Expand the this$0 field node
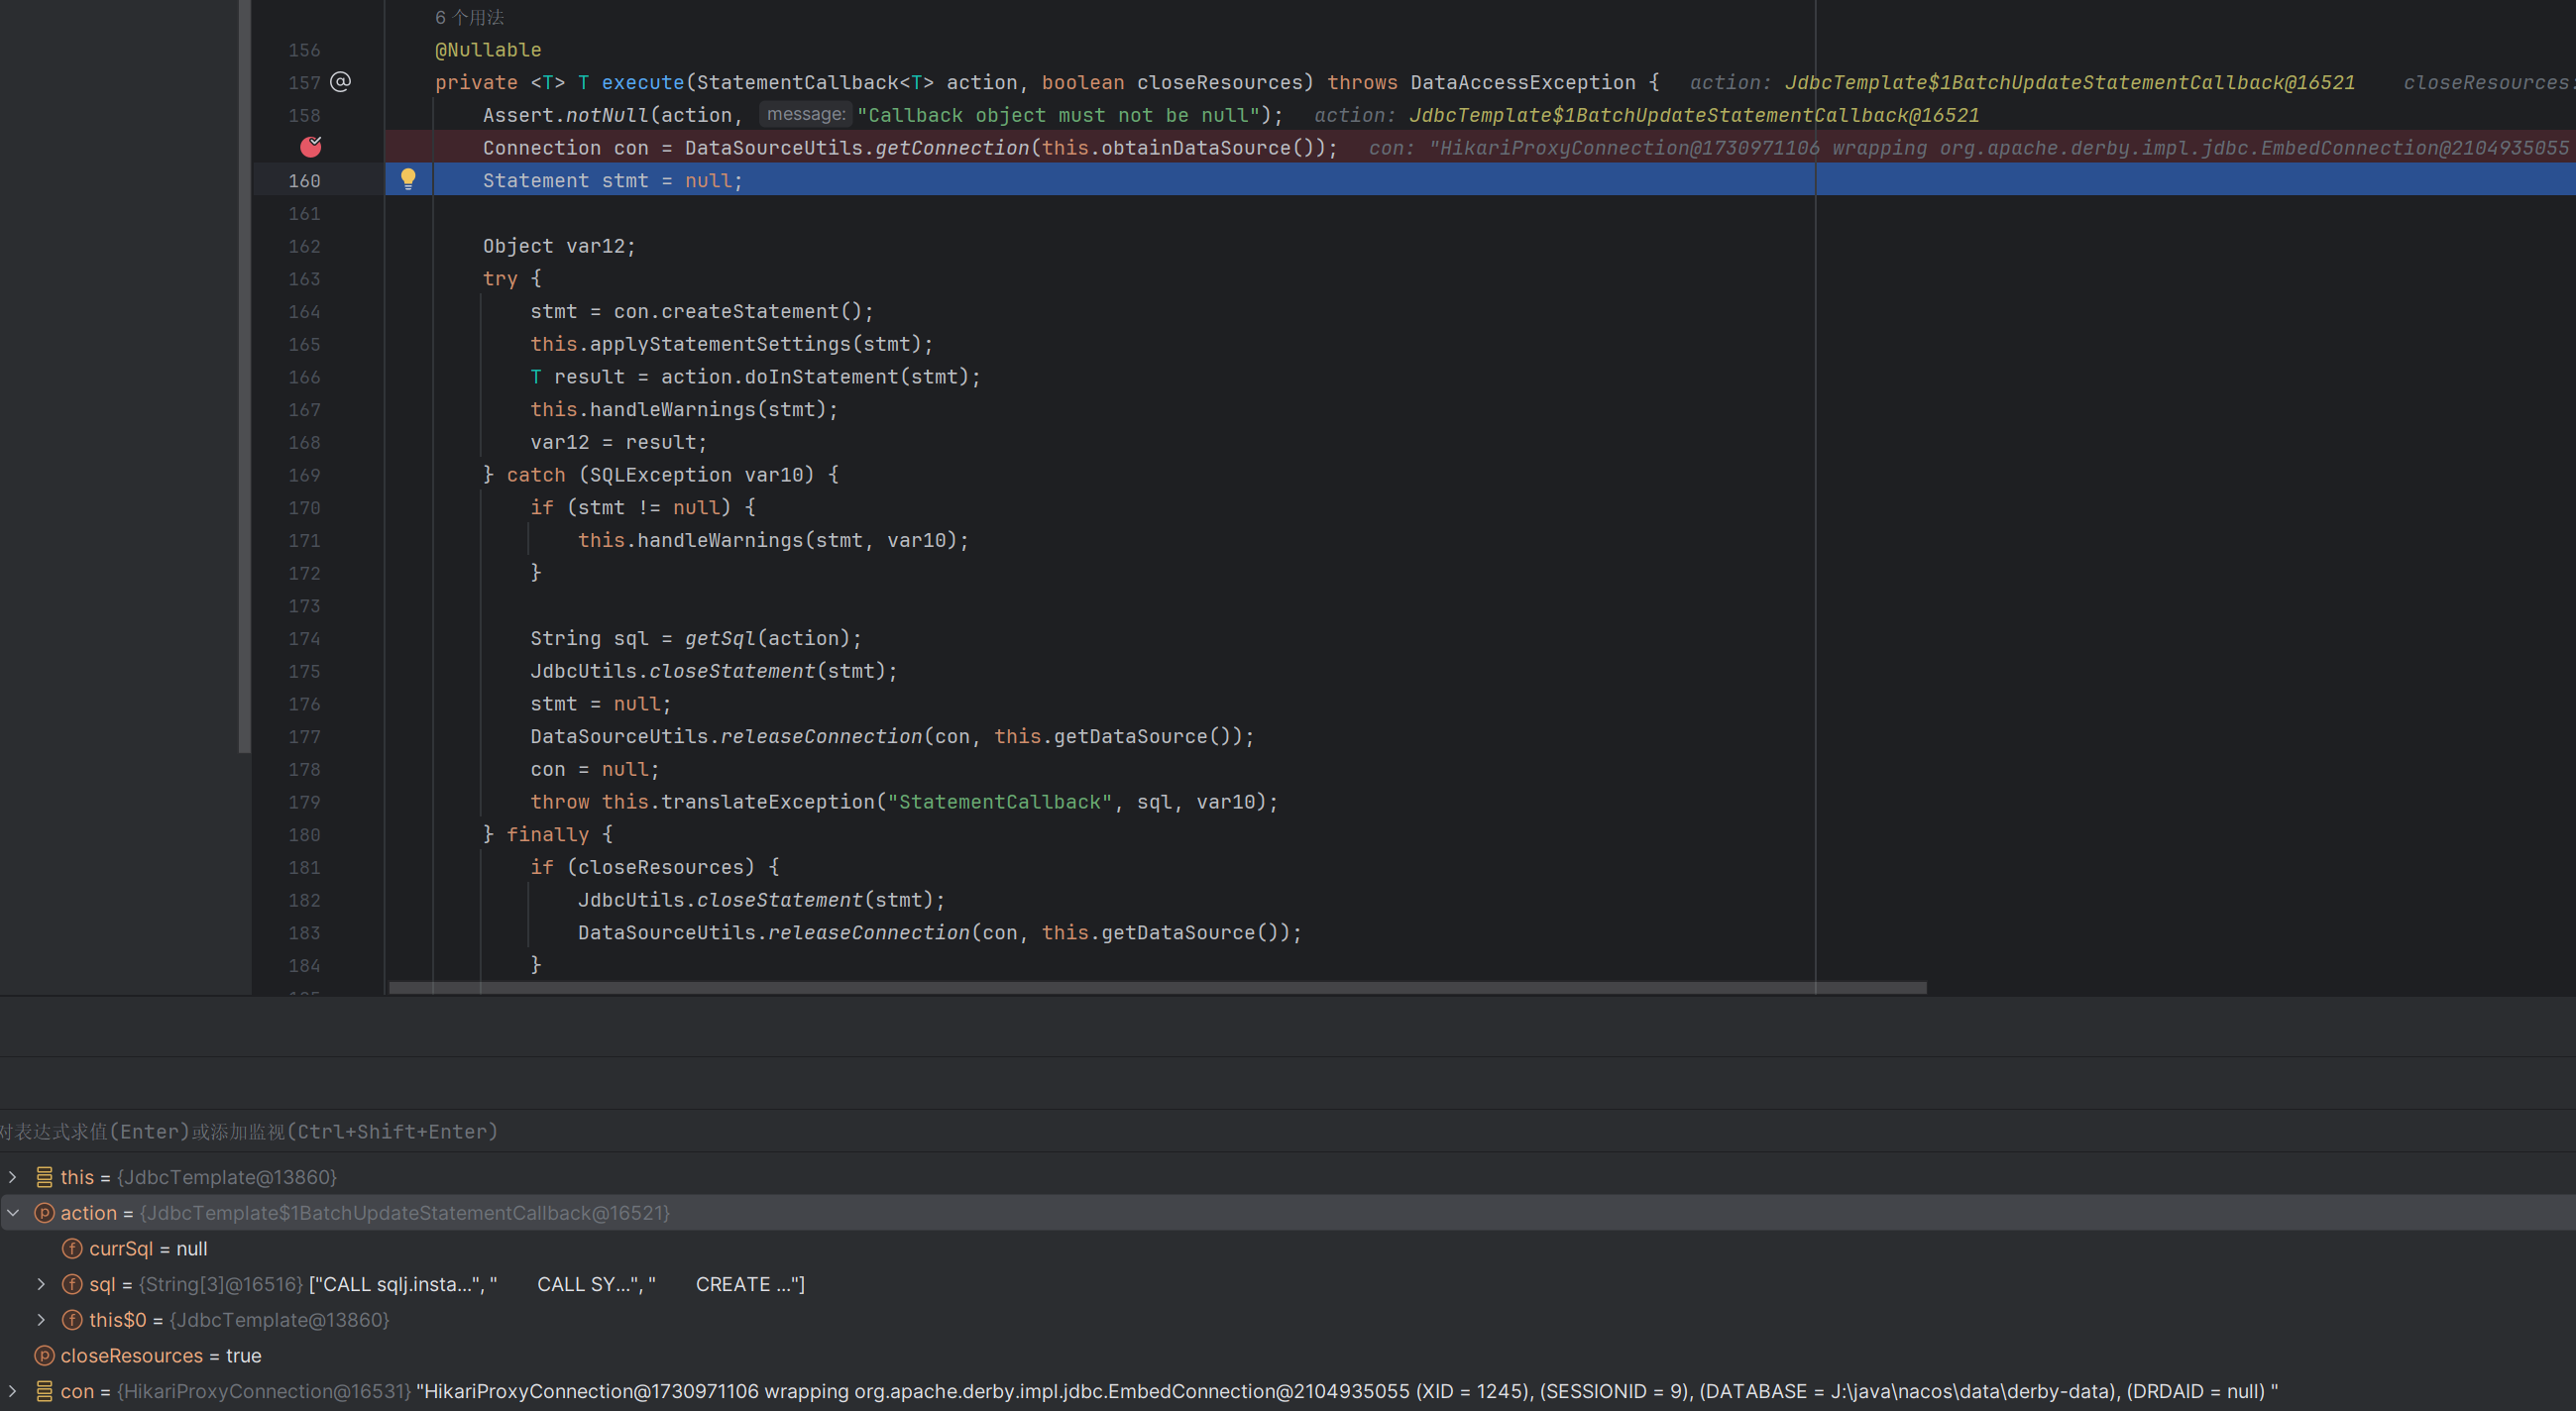This screenshot has height=1411, width=2576. click(41, 1320)
